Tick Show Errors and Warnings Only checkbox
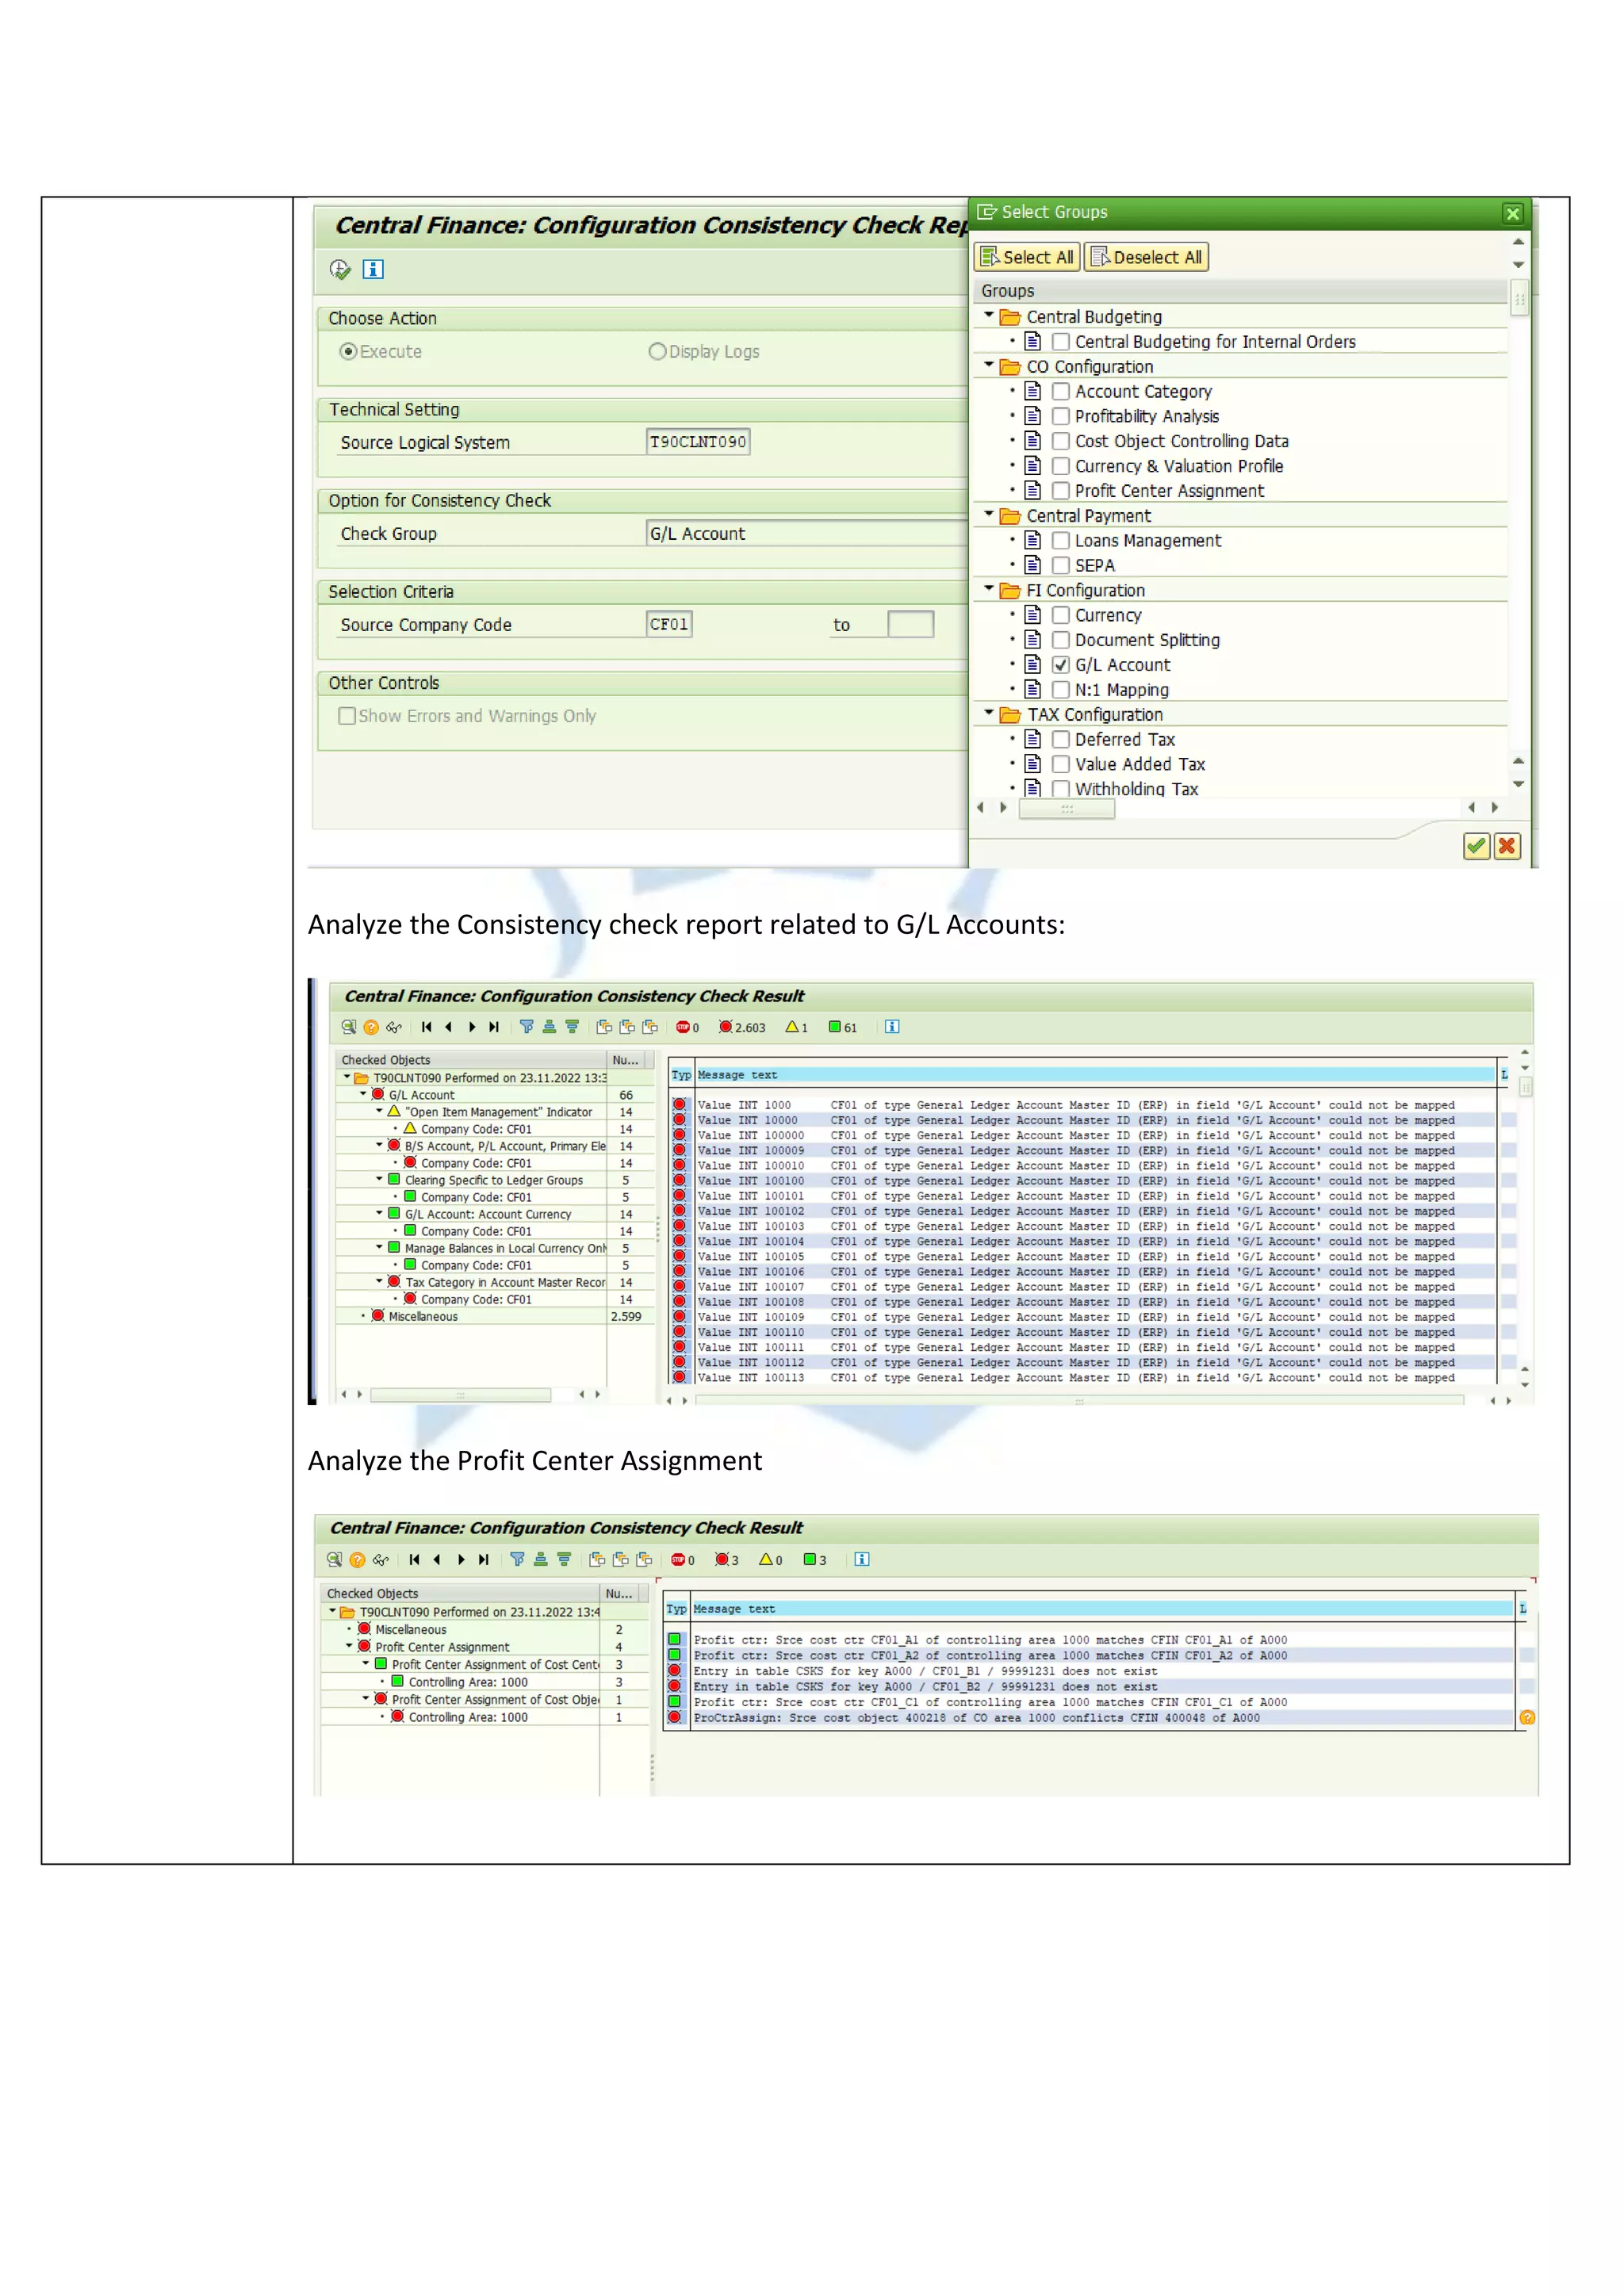Image resolution: width=1624 pixels, height=2296 pixels. 347,716
